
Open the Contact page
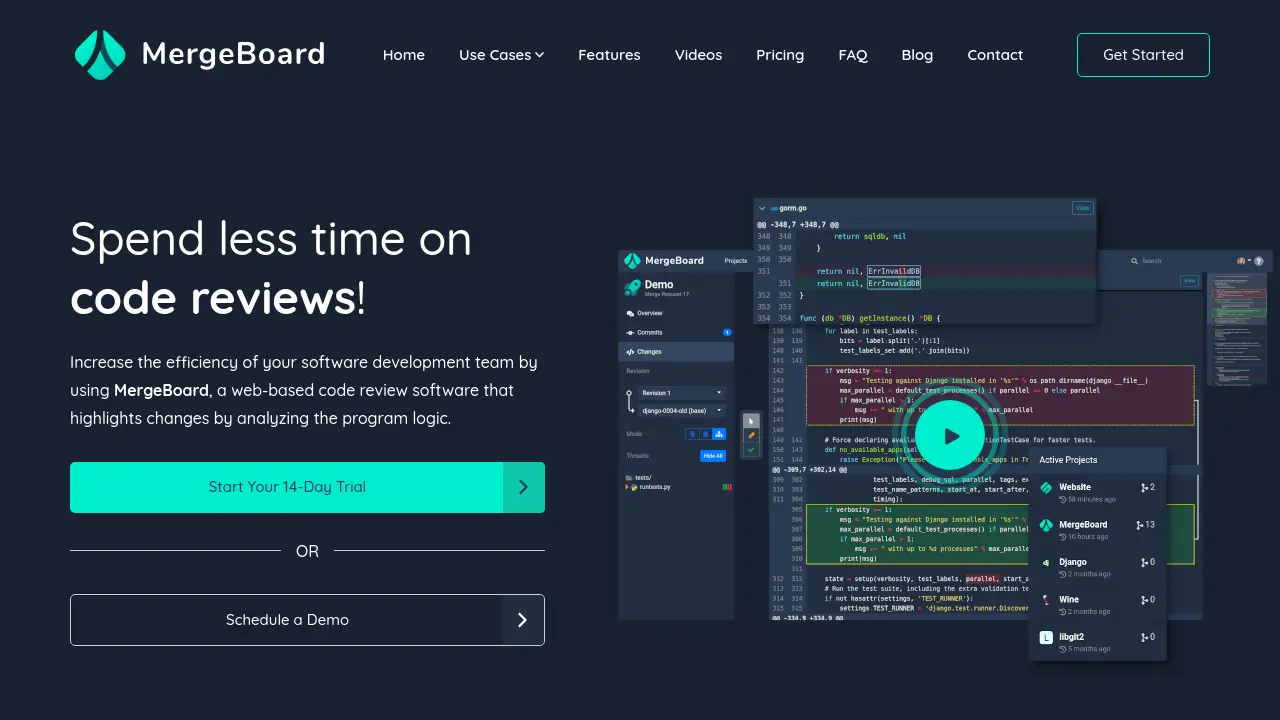[x=995, y=55]
